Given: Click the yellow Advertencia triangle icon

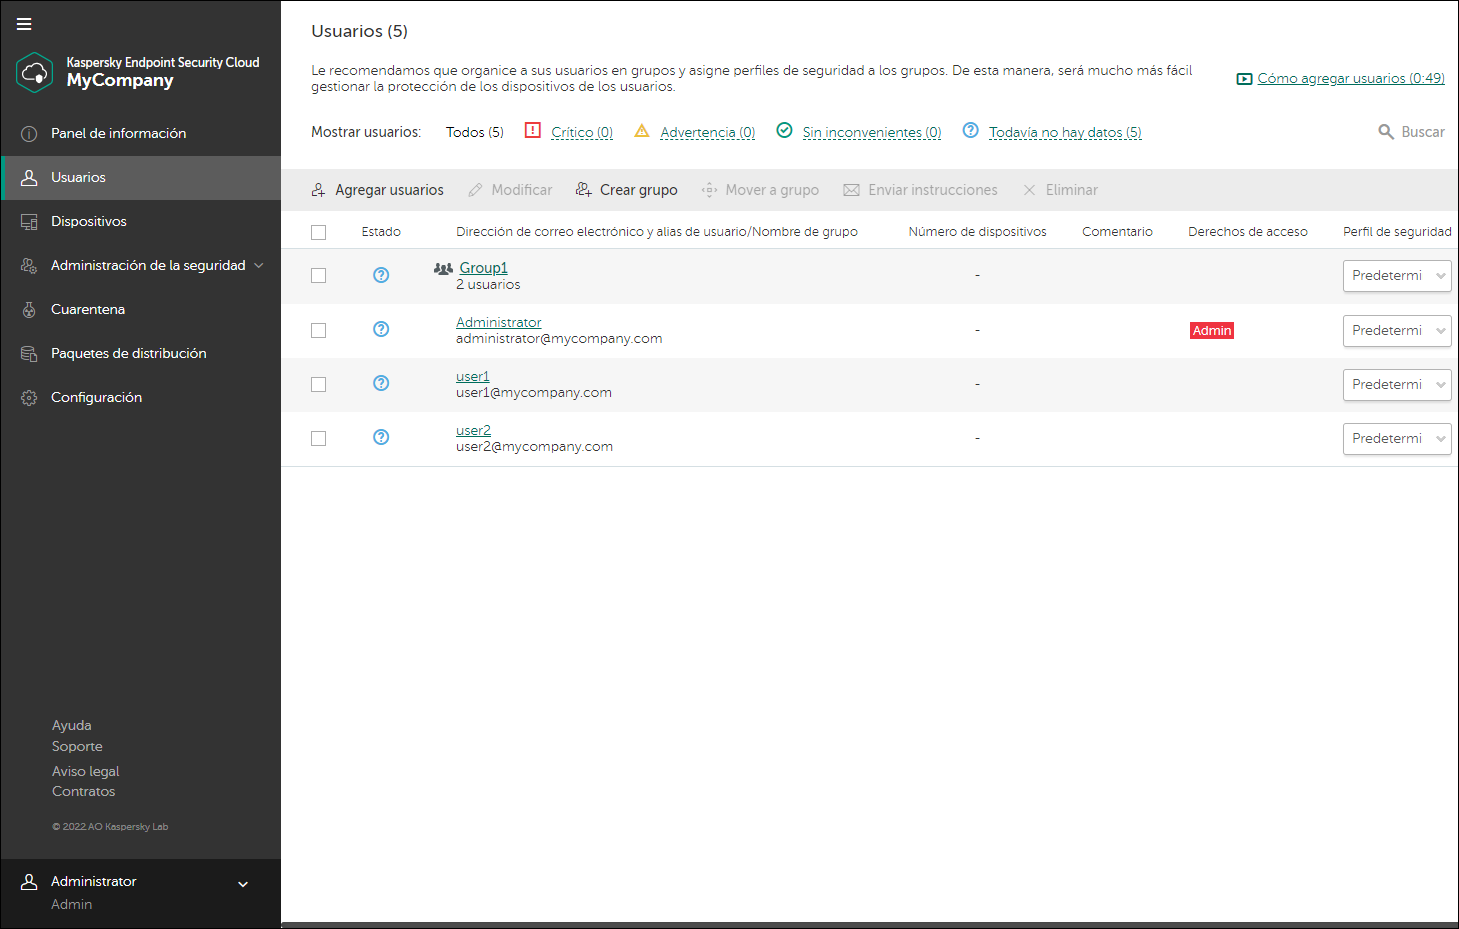Looking at the screenshot, I should [642, 131].
